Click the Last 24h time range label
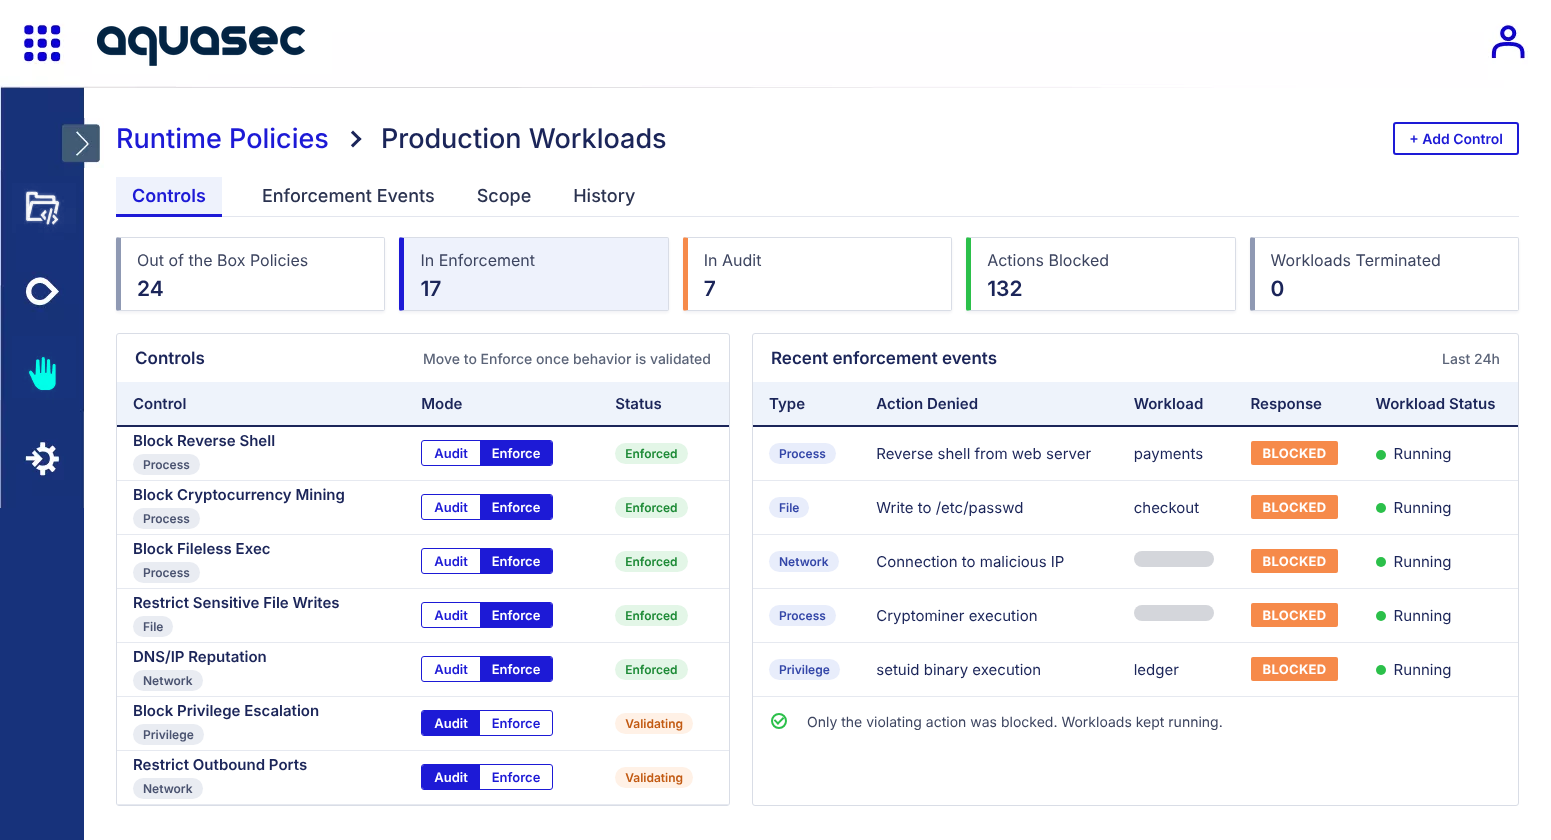Image resolution: width=1551 pixels, height=840 pixels. point(1470,359)
